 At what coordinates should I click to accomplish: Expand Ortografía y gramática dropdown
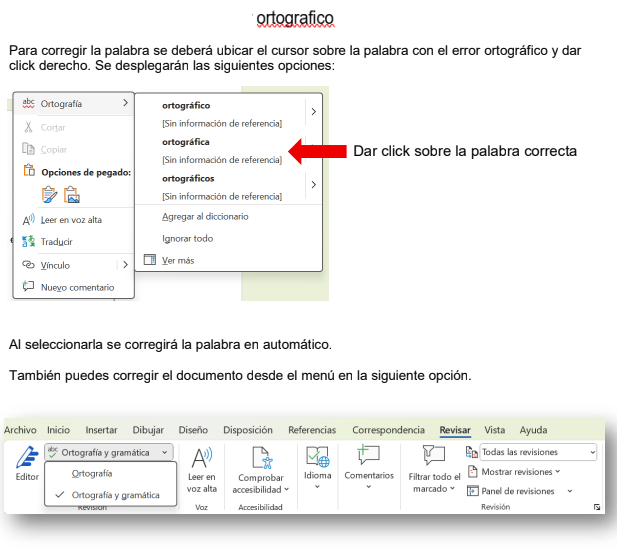[165, 452]
